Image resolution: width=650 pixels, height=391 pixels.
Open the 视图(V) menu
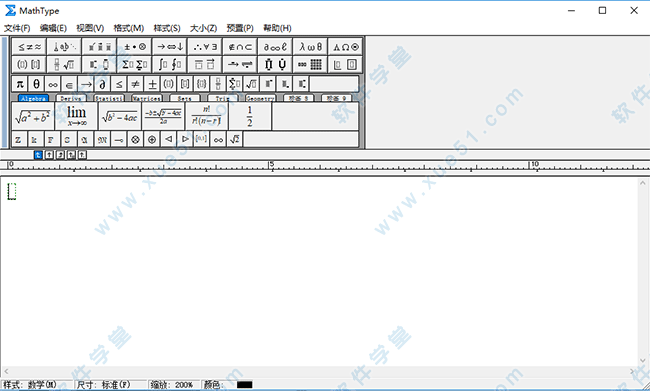[90, 28]
